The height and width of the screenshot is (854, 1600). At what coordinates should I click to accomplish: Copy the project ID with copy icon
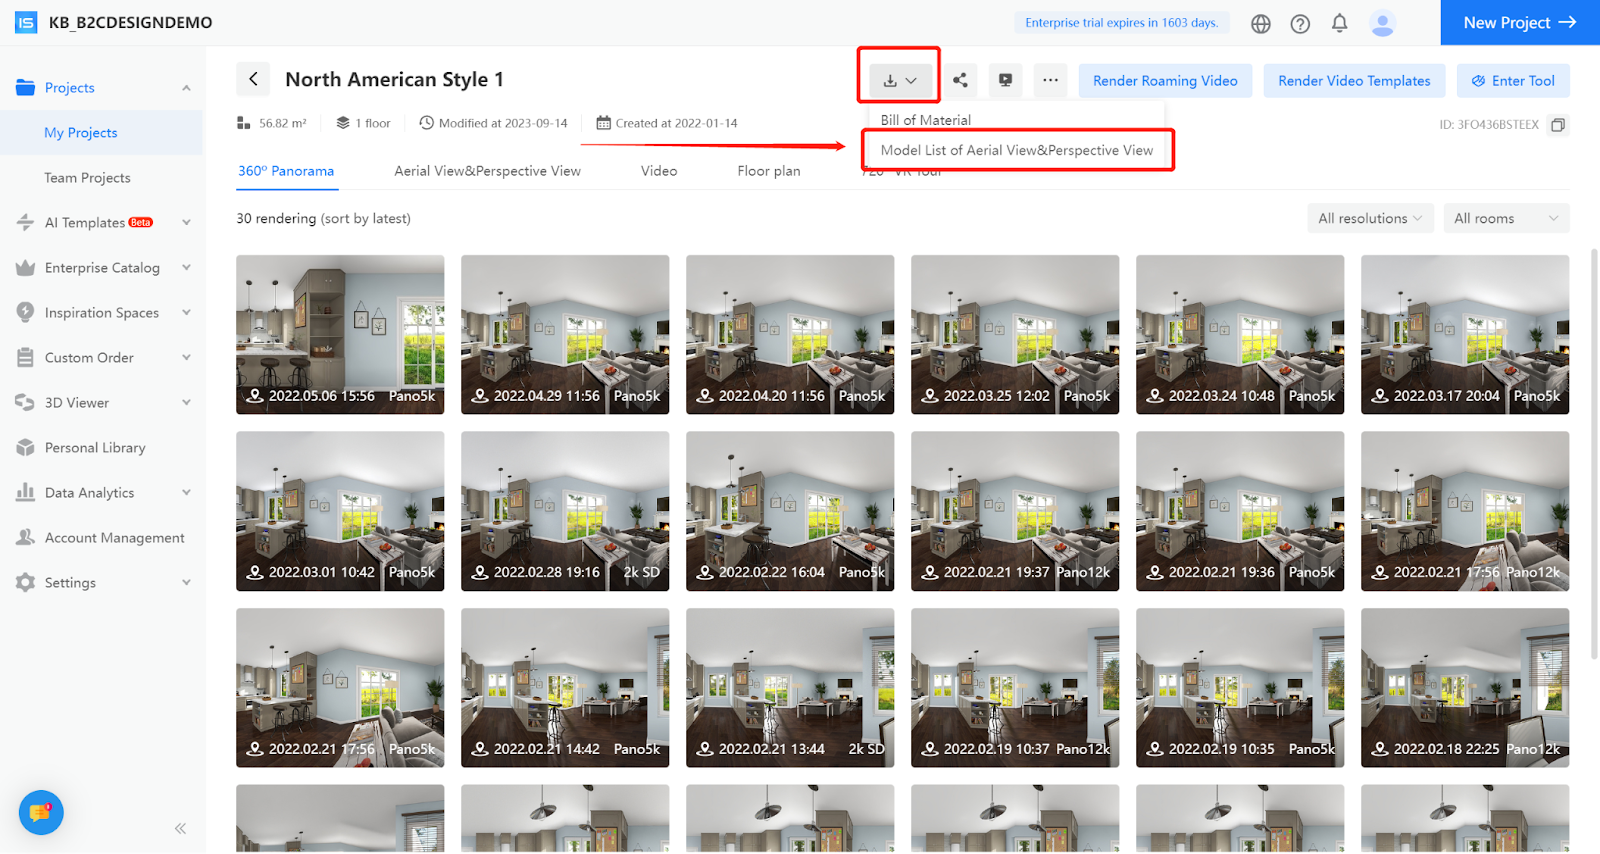tap(1557, 125)
